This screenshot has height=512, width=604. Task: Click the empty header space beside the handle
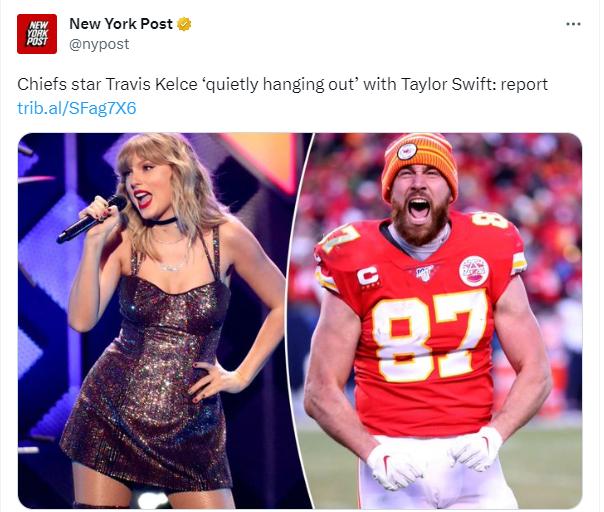click(x=350, y=44)
